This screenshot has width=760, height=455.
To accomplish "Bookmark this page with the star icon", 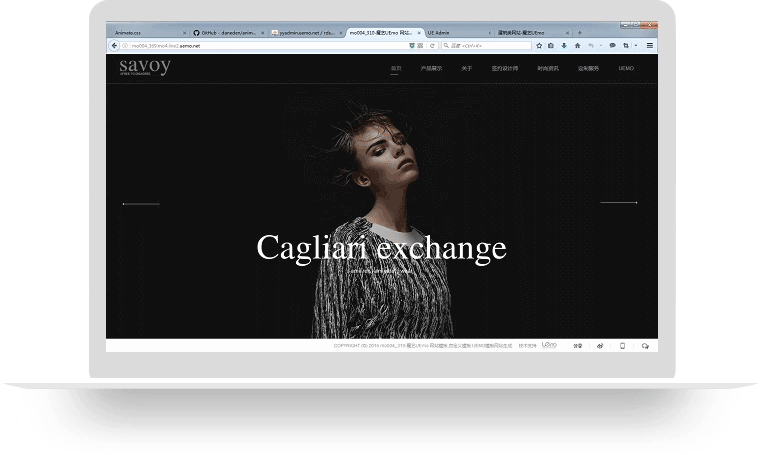I will coord(539,46).
